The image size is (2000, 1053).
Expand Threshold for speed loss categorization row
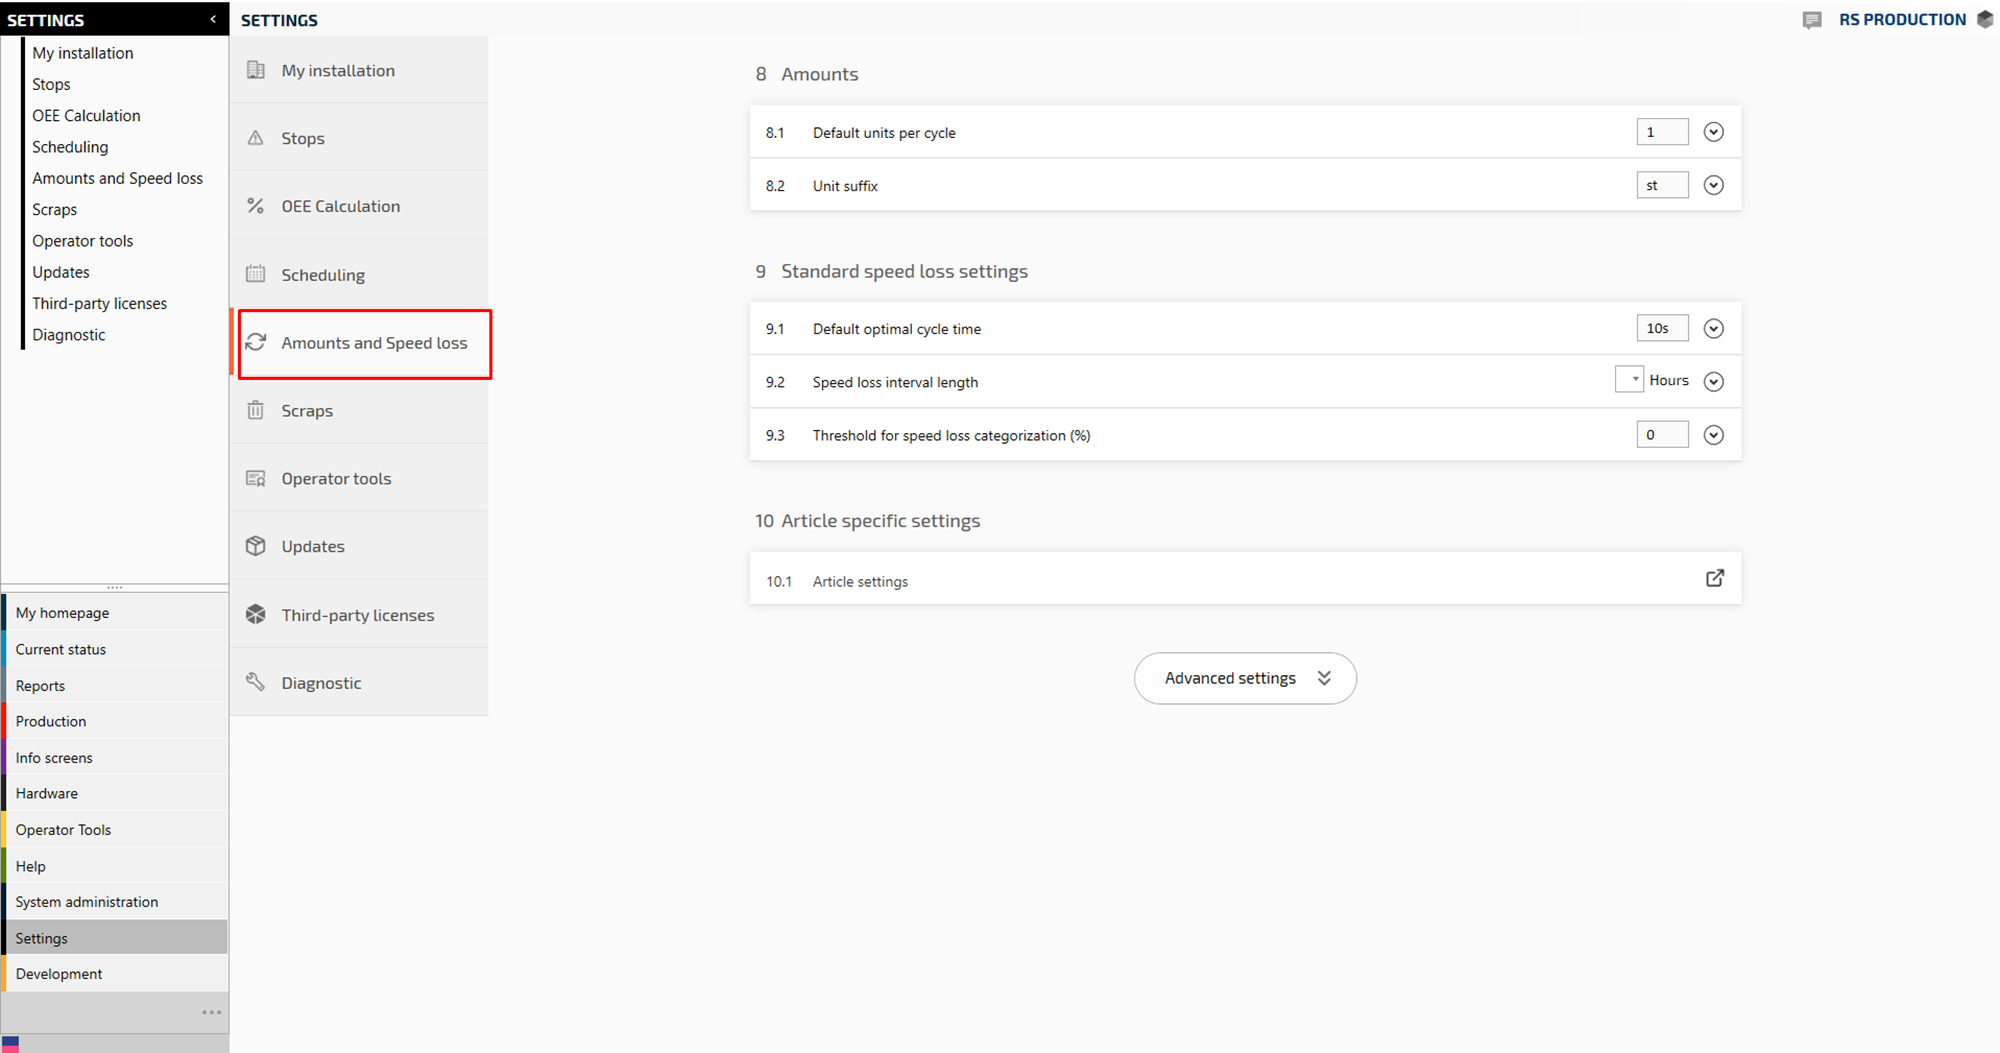(x=1713, y=435)
